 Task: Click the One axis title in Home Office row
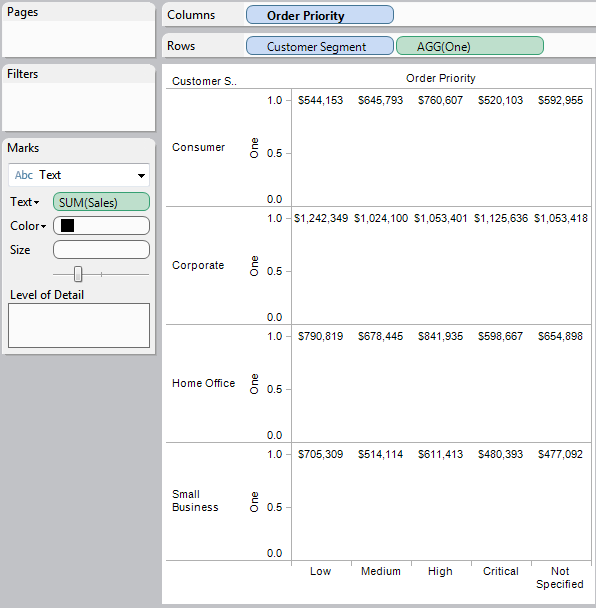pyautogui.click(x=254, y=383)
